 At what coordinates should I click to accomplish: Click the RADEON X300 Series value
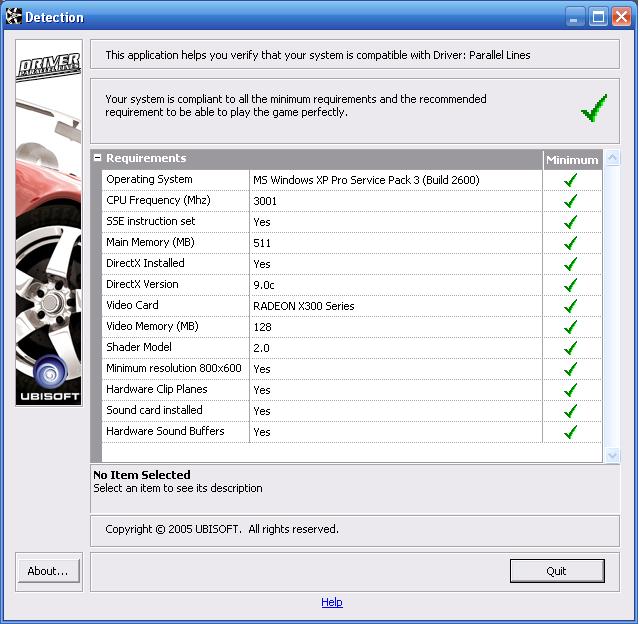304,306
